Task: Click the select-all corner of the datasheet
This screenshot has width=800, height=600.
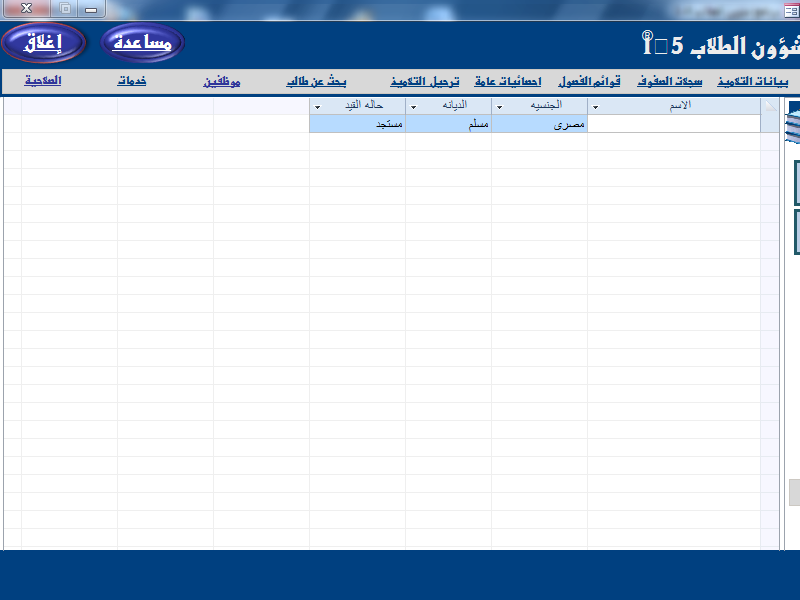Action: point(769,106)
